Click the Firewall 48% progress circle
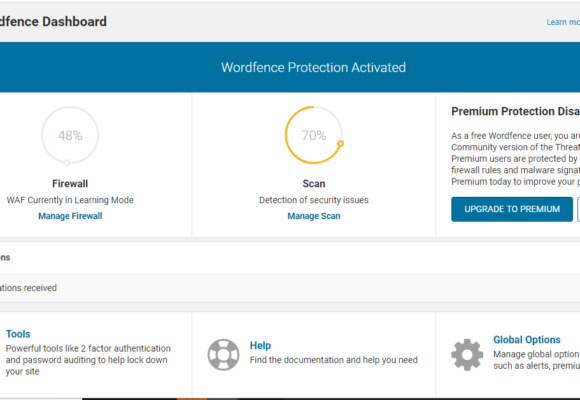Viewport: 580px width, 400px height. pos(70,135)
